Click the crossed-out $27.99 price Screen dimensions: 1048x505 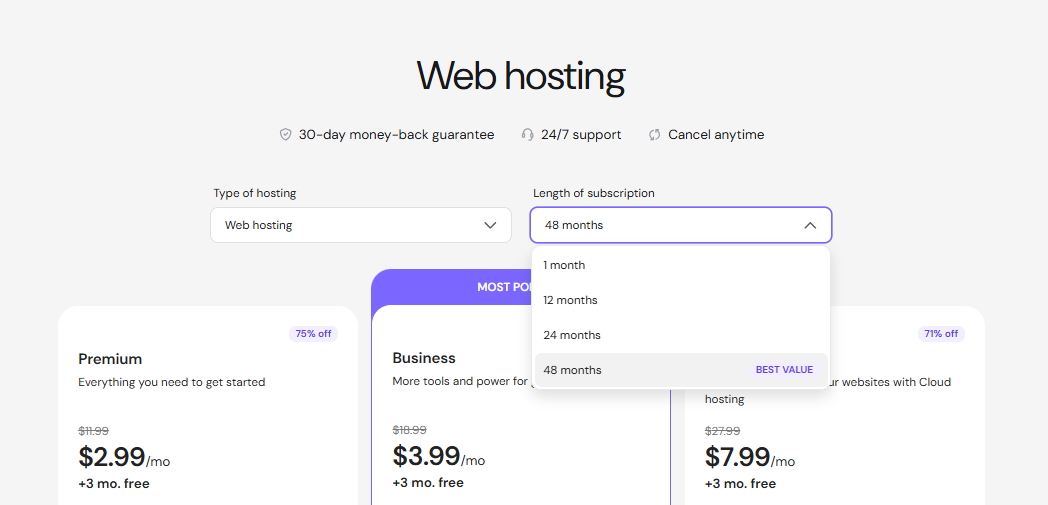pyautogui.click(x=723, y=431)
